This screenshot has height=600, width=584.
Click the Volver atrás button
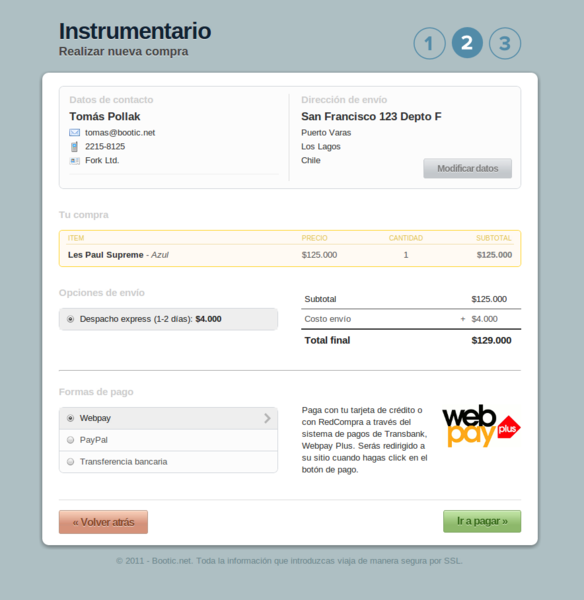(103, 522)
